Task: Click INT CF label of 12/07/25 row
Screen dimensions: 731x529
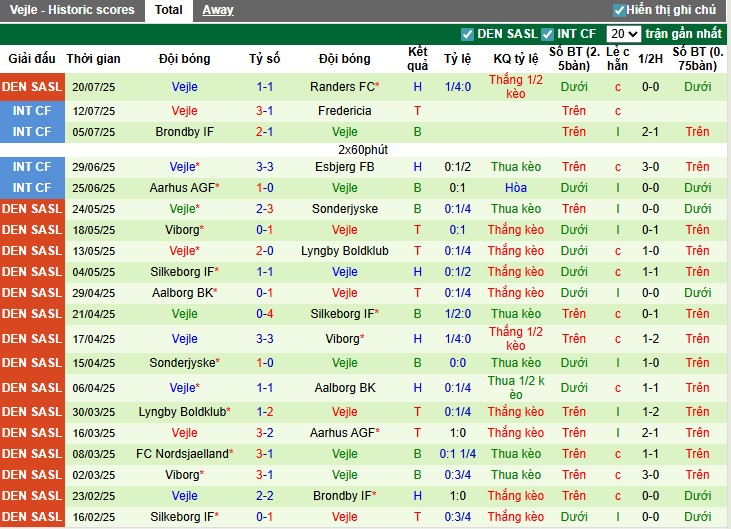Action: [x=32, y=111]
